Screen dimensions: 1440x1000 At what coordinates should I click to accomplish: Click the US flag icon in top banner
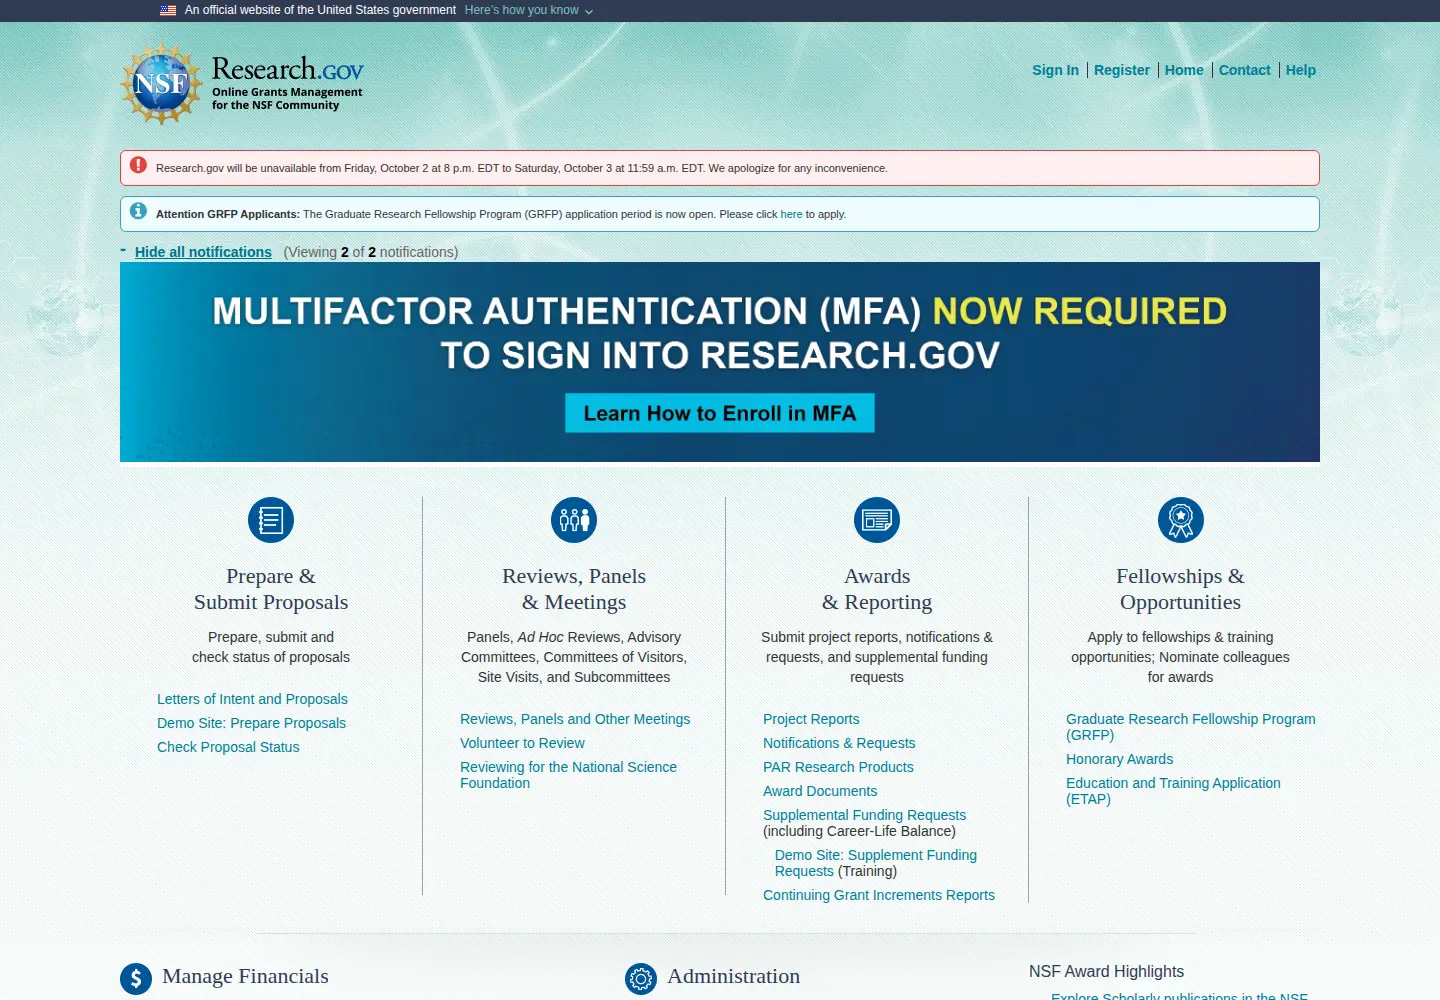tap(168, 10)
